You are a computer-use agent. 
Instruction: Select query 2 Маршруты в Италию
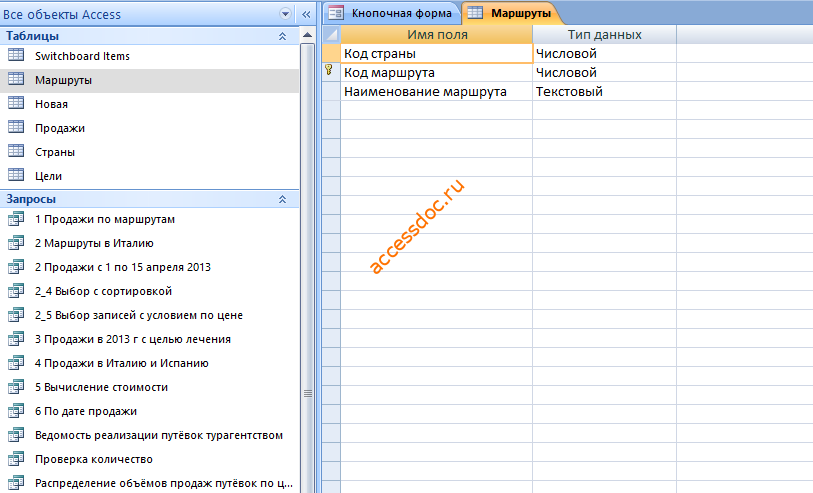[x=149, y=243]
